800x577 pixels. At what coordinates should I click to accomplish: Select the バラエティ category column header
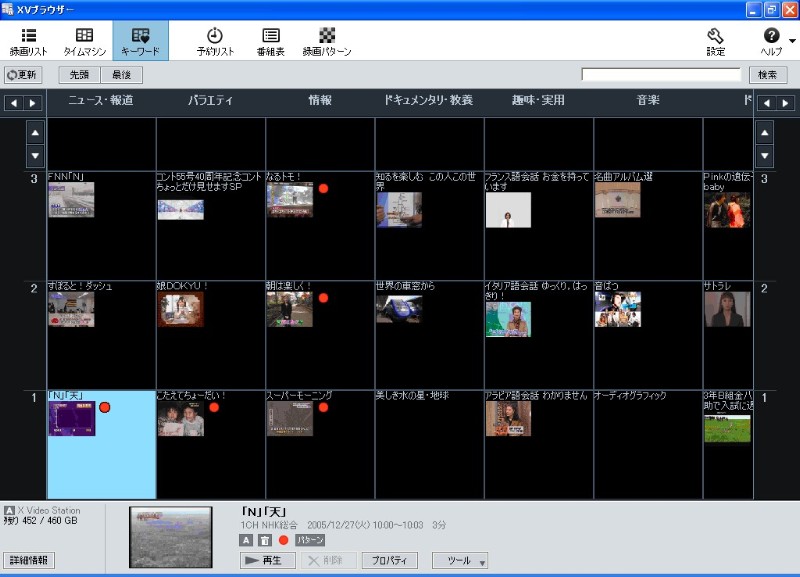tap(211, 101)
